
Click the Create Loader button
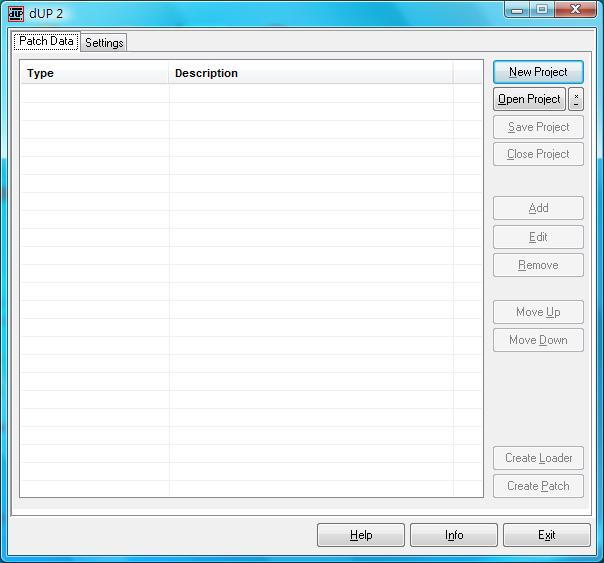[x=538, y=458]
